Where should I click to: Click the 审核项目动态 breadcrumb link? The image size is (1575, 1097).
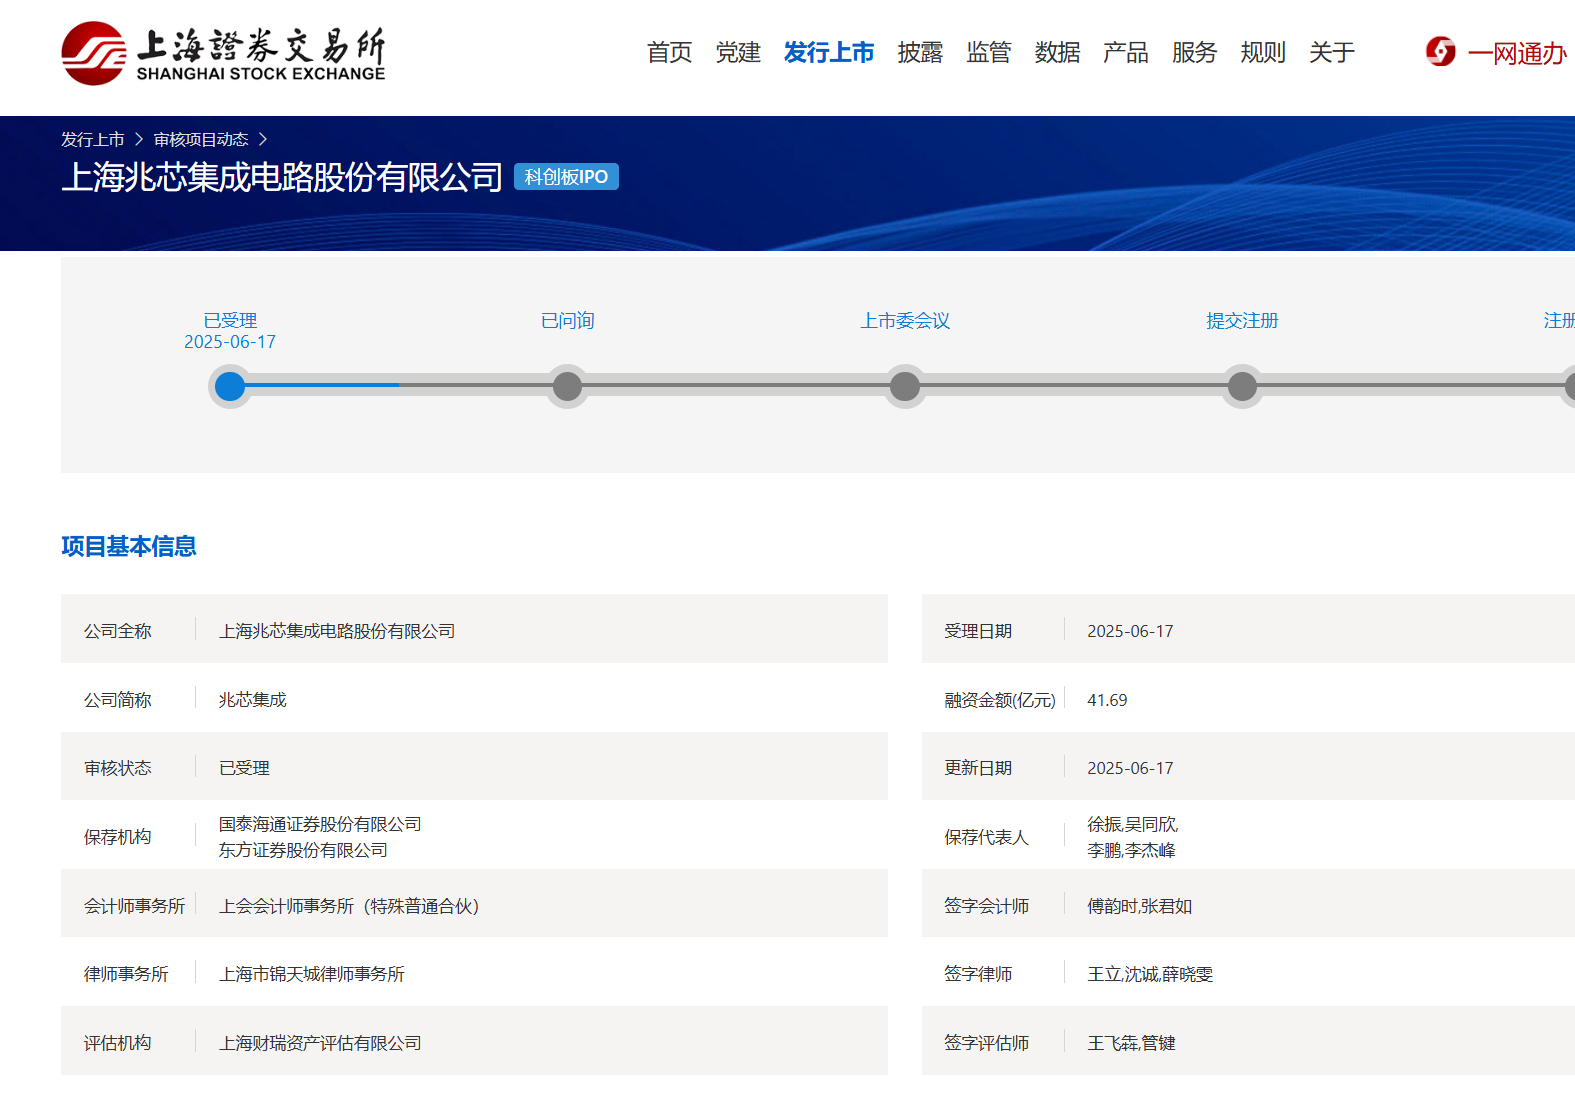point(201,140)
